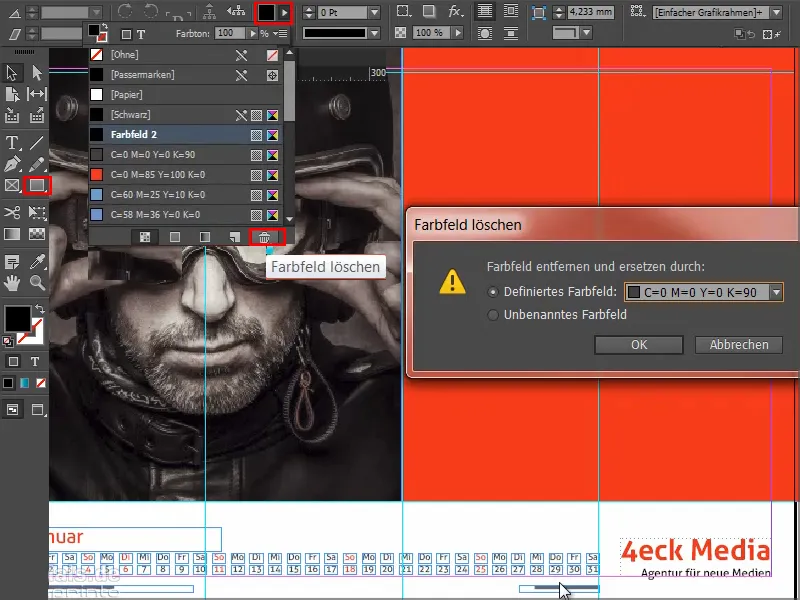This screenshot has width=800, height=600.
Task: Select swatch C=0 M=85 Y=100 K=0
Action: pyautogui.click(x=186, y=174)
